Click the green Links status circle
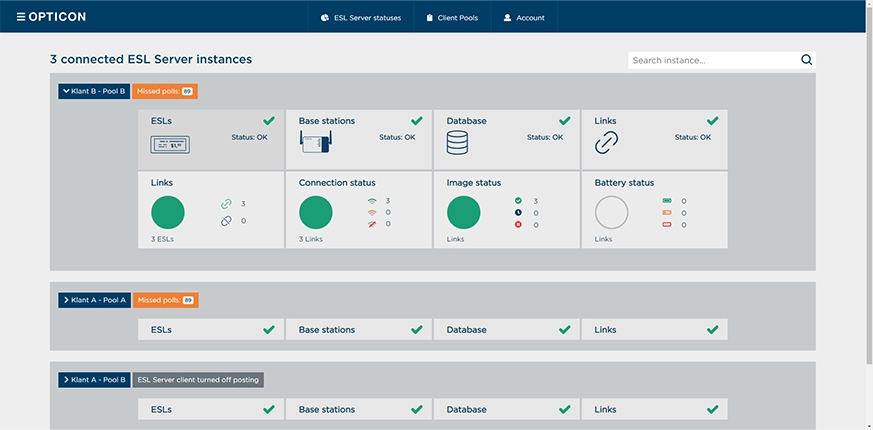 [x=168, y=212]
